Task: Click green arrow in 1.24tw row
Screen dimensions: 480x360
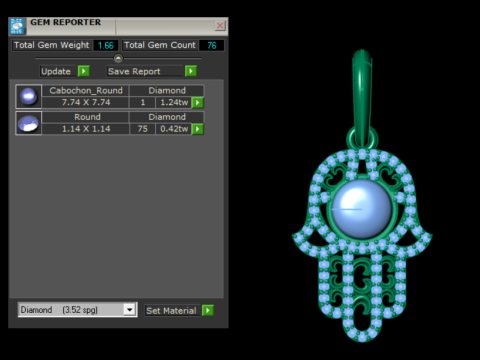Action: click(x=198, y=102)
